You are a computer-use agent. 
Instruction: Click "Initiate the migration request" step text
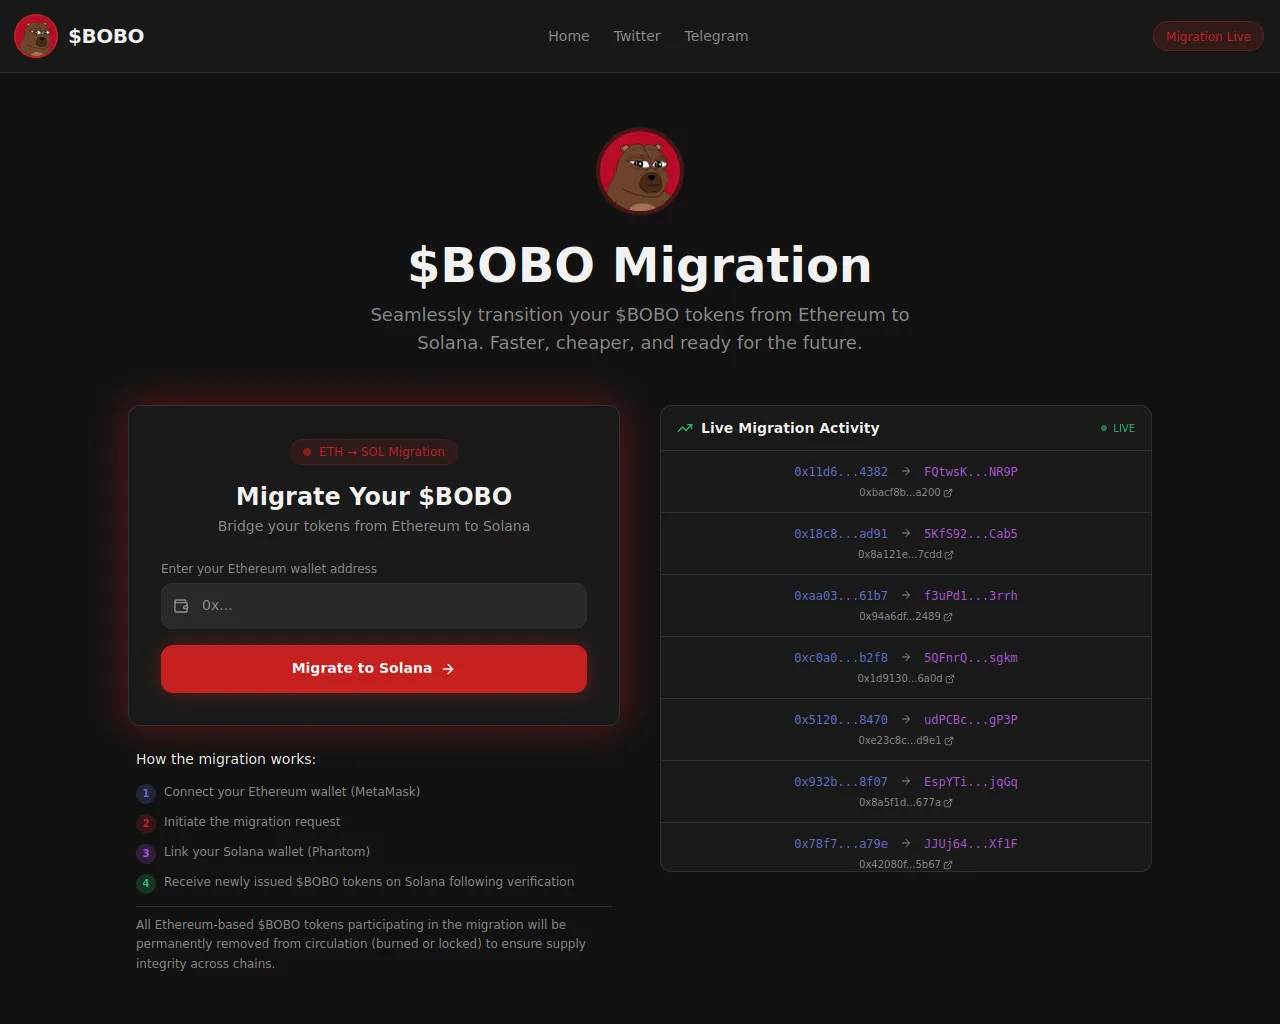(x=252, y=822)
